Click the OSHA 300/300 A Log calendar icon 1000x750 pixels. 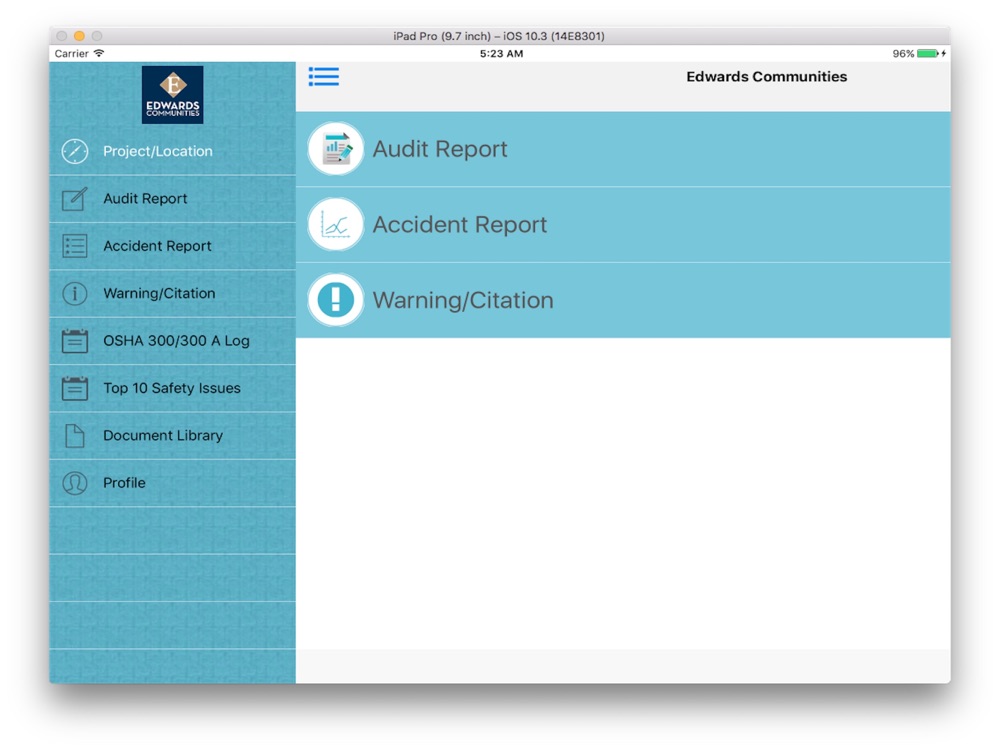point(75,341)
